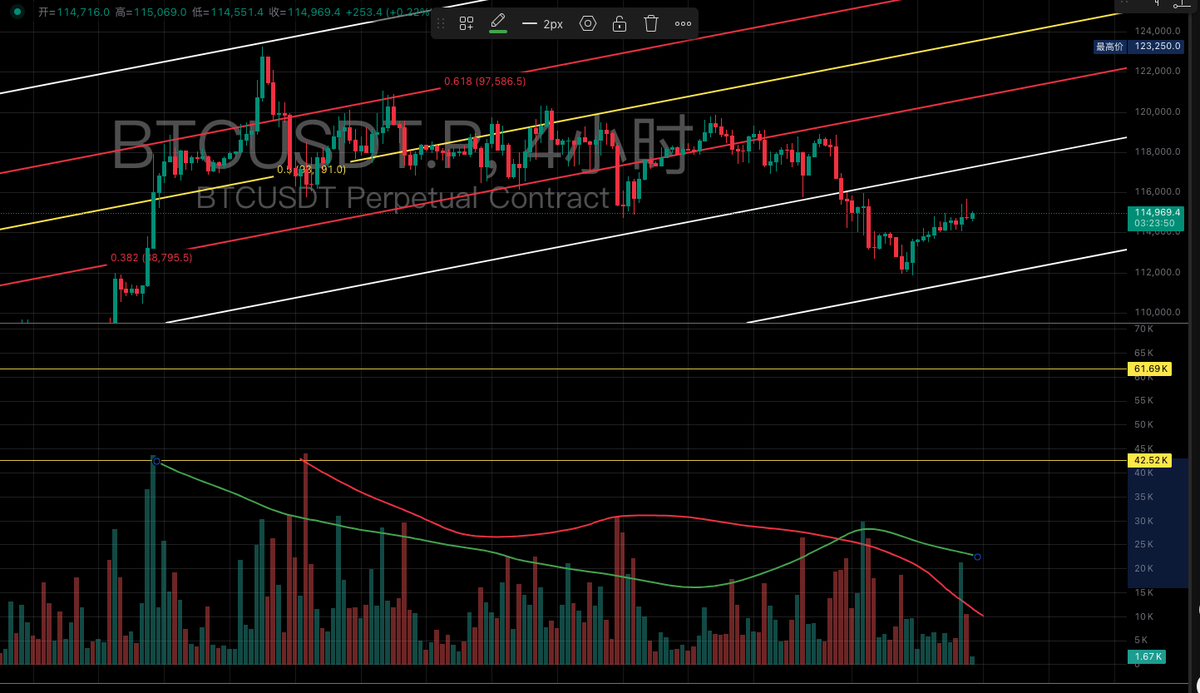Image resolution: width=1200 pixels, height=693 pixels.
Task: Click the current price tag 114,969.4
Action: [1155, 212]
